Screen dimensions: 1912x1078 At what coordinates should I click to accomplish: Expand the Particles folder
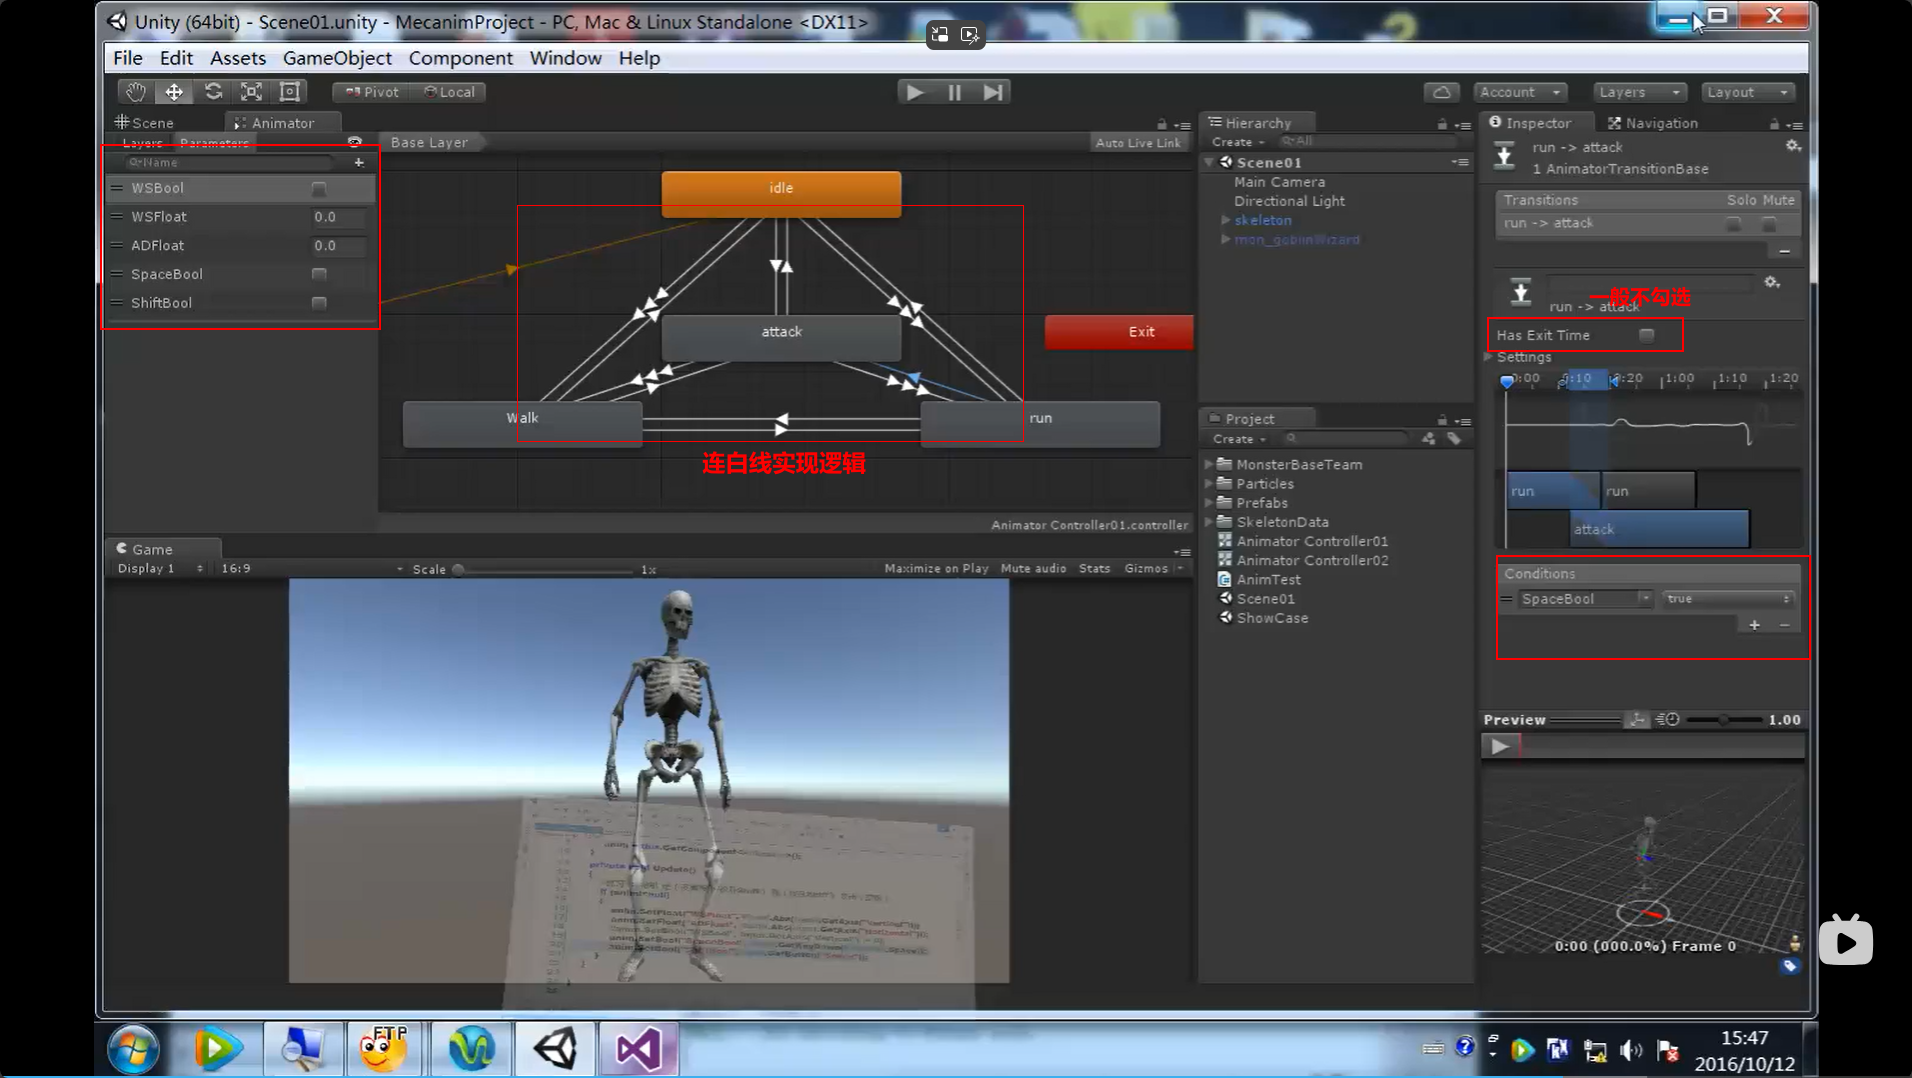coord(1209,484)
